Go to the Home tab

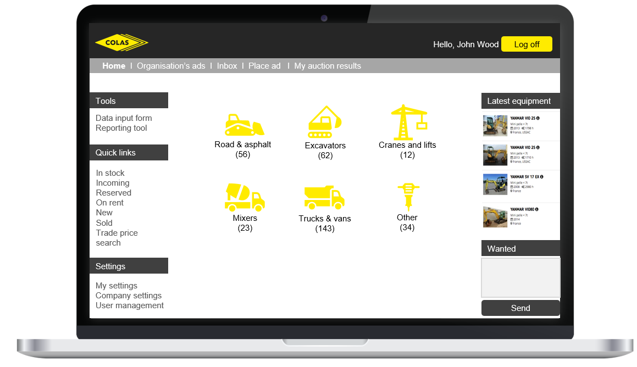pyautogui.click(x=114, y=66)
